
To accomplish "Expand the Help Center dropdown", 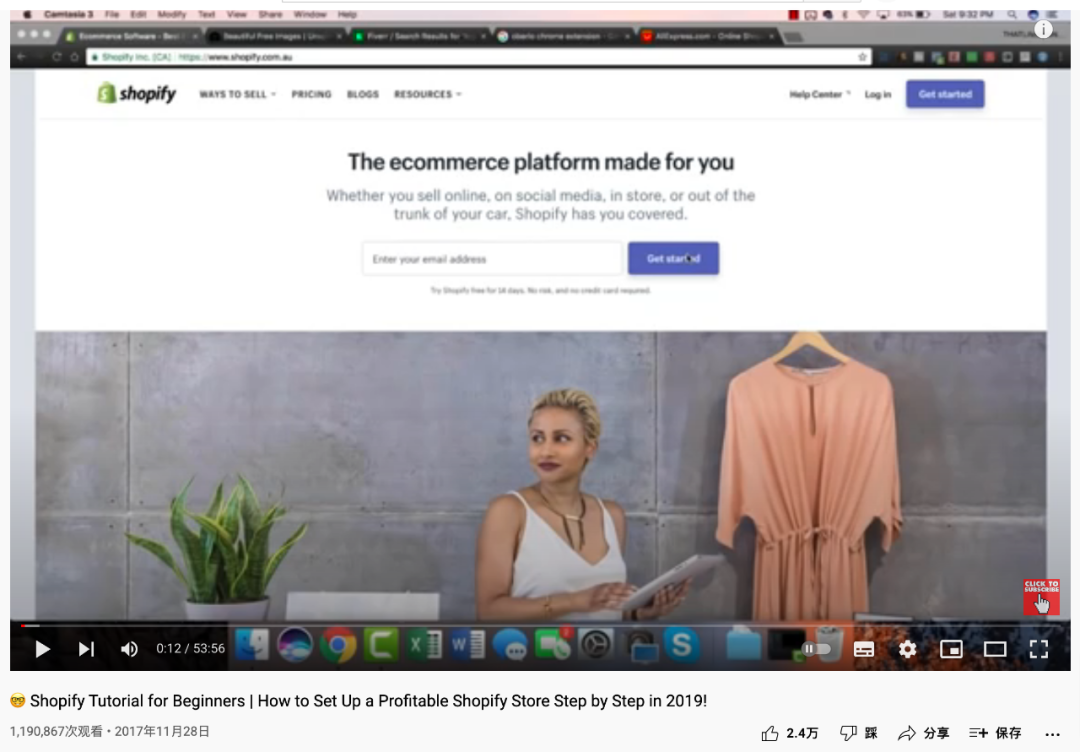I will click(x=820, y=94).
